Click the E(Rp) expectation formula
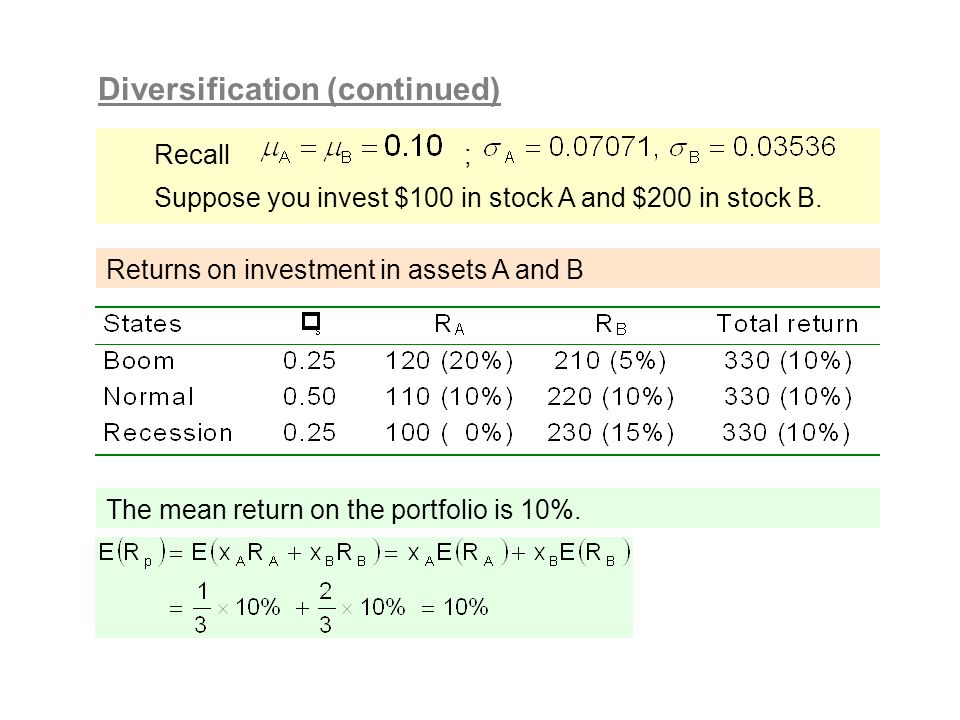 pyautogui.click(x=364, y=553)
